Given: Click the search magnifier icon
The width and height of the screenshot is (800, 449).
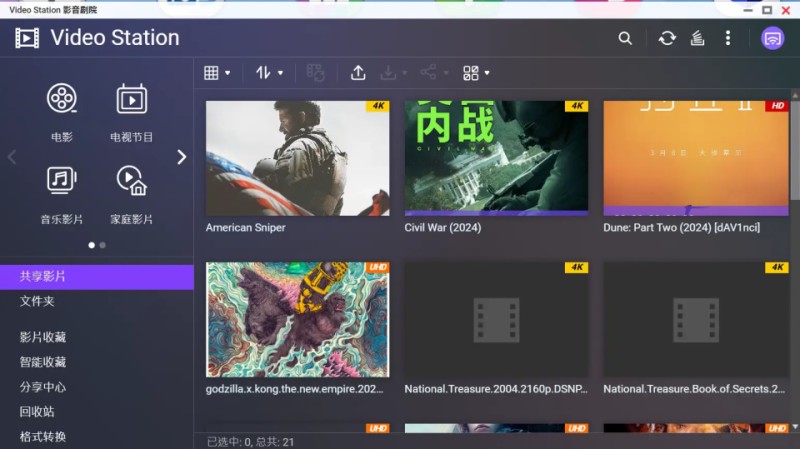Looking at the screenshot, I should coord(625,38).
